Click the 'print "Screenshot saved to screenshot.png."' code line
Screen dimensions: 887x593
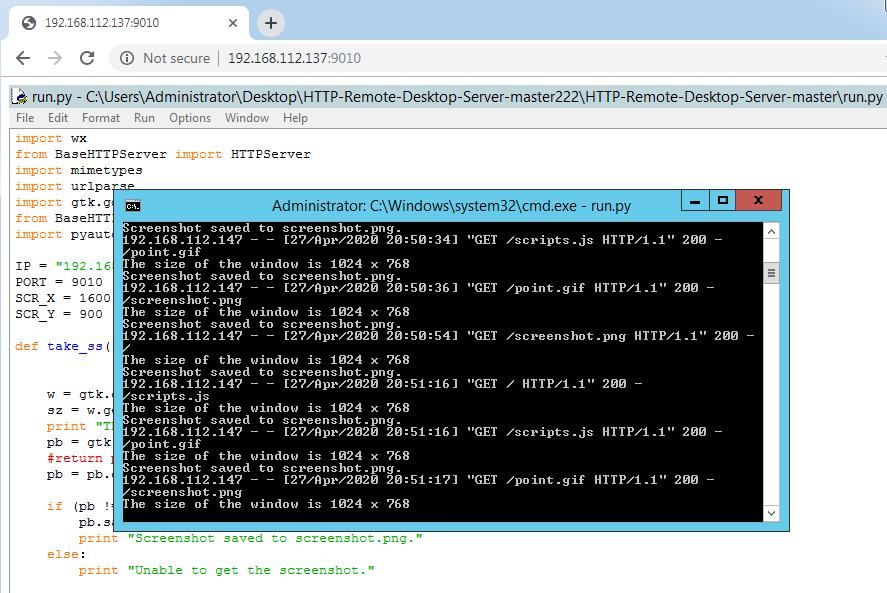251,538
